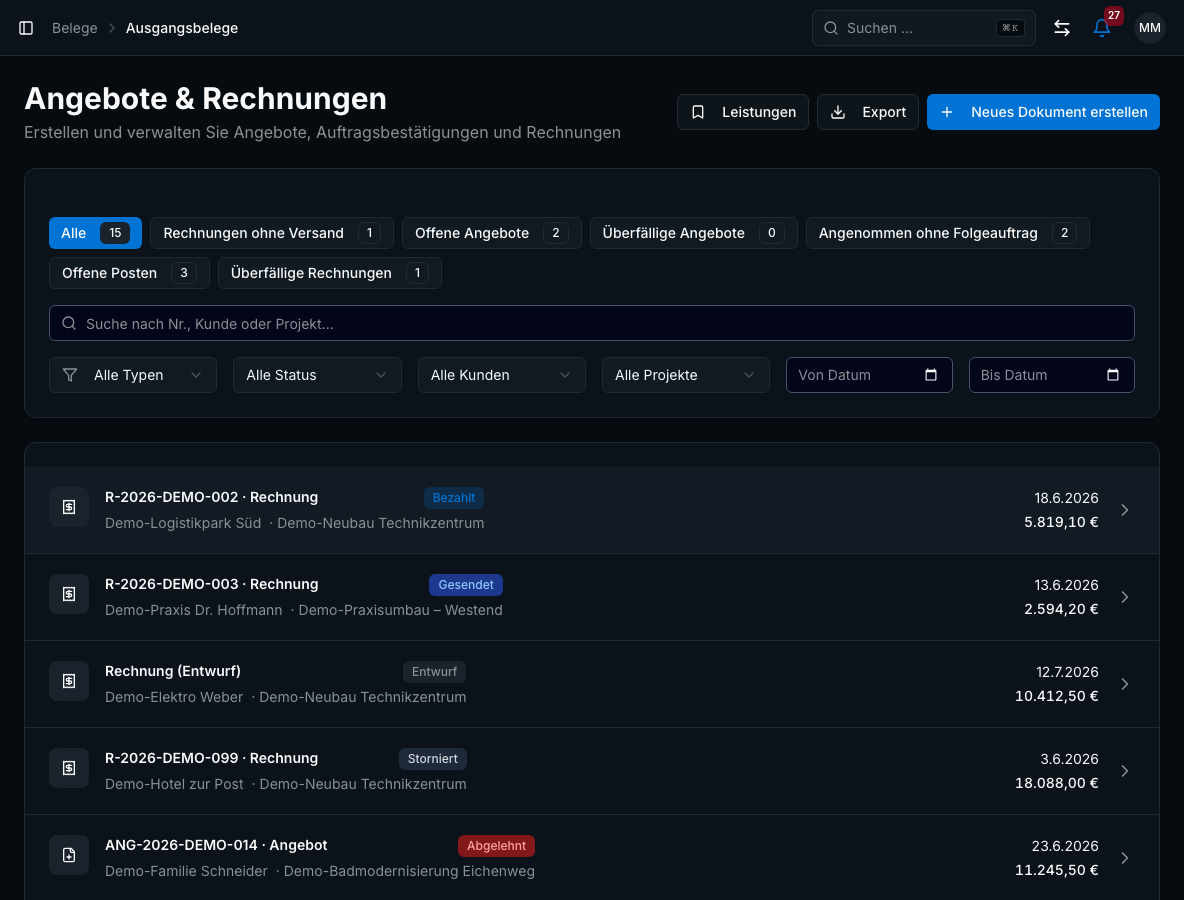
Task: Click the date 13.6.2026
Action: pyautogui.click(x=1066, y=584)
